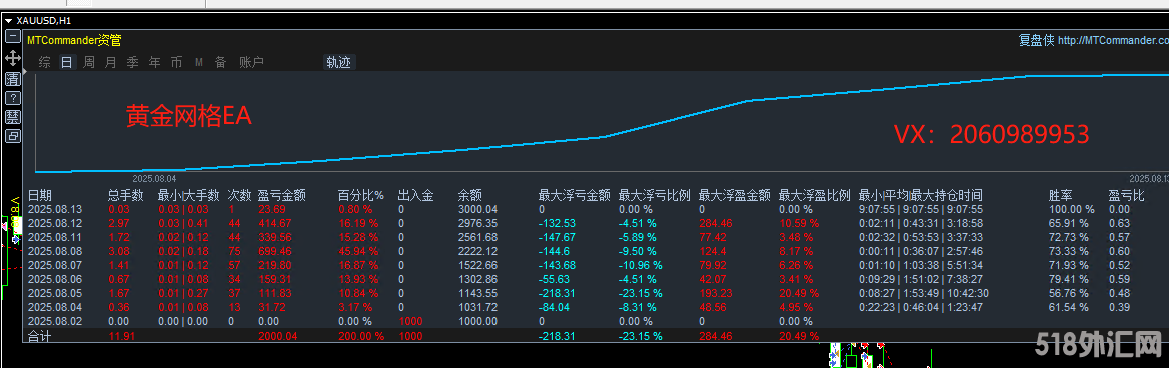Open the 备 tab
Viewport: 1169px width, 368px height.
[x=221, y=63]
